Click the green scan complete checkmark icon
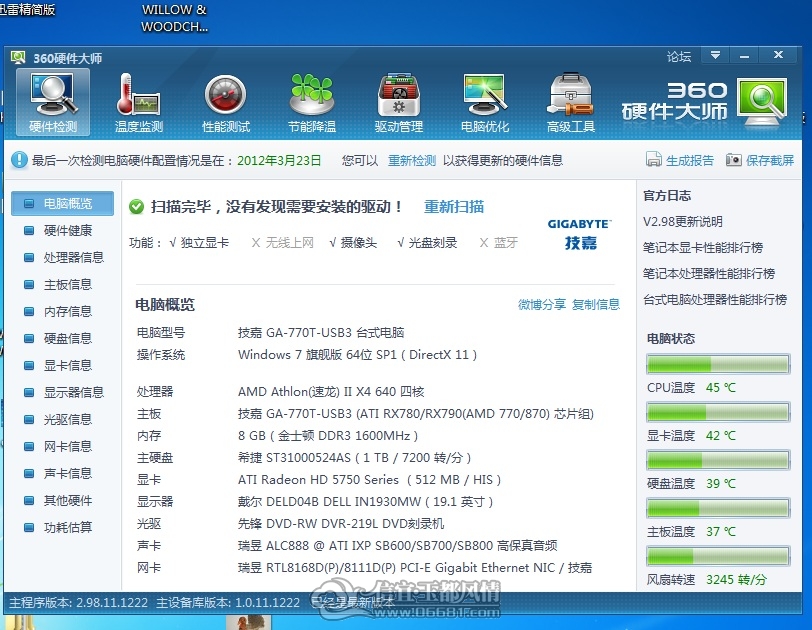The height and width of the screenshot is (630, 812). (x=137, y=207)
